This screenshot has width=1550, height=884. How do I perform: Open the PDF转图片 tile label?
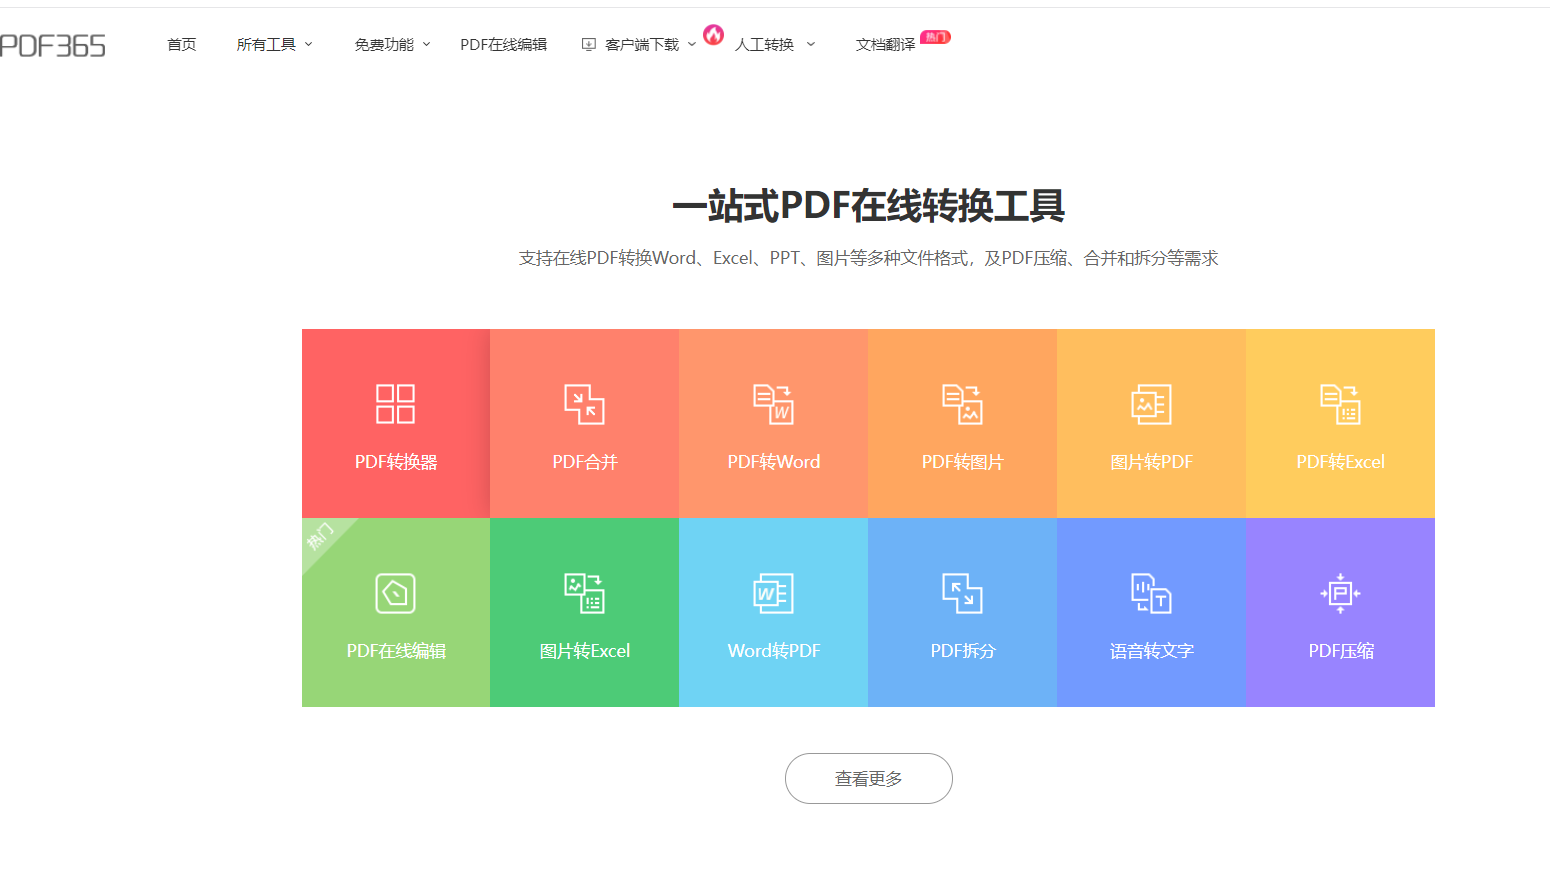963,462
